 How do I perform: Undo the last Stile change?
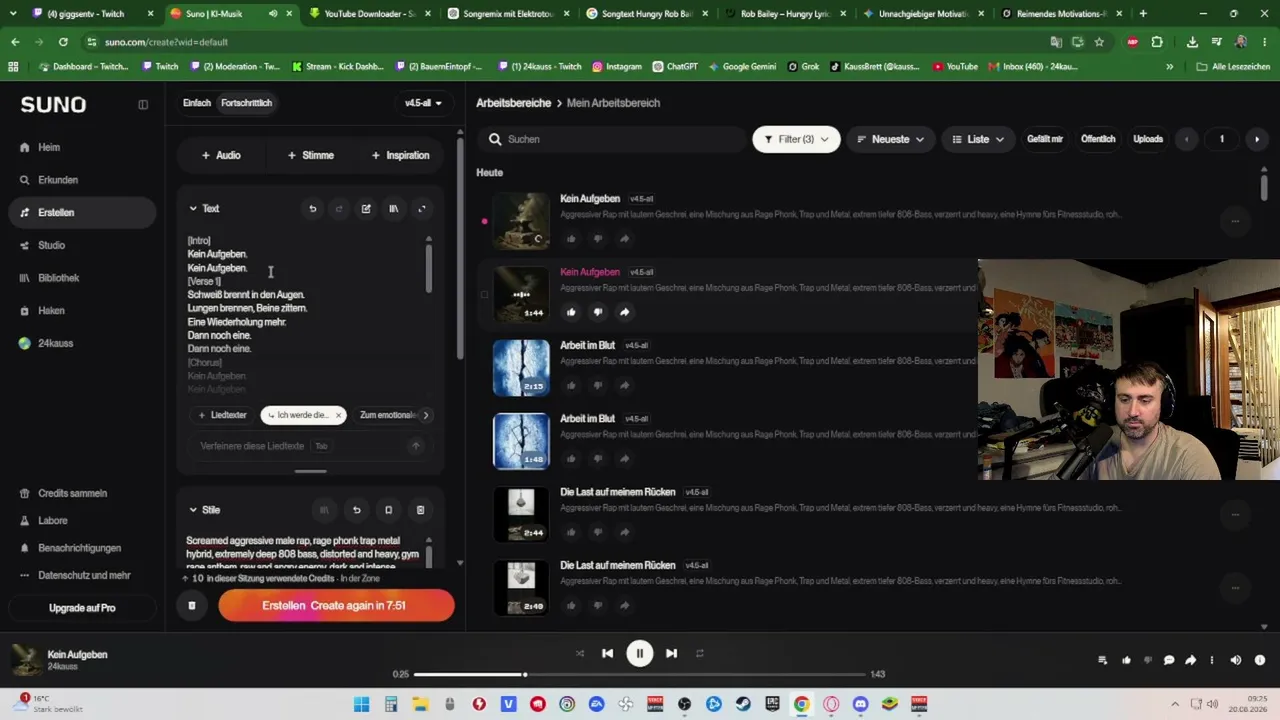(356, 510)
